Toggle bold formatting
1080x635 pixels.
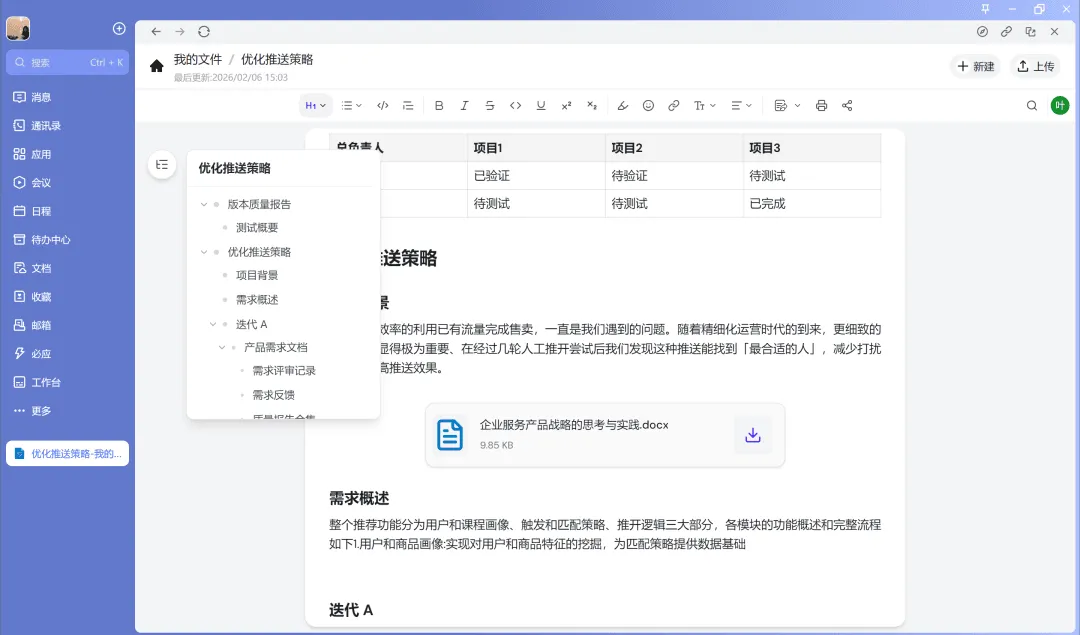[439, 105]
